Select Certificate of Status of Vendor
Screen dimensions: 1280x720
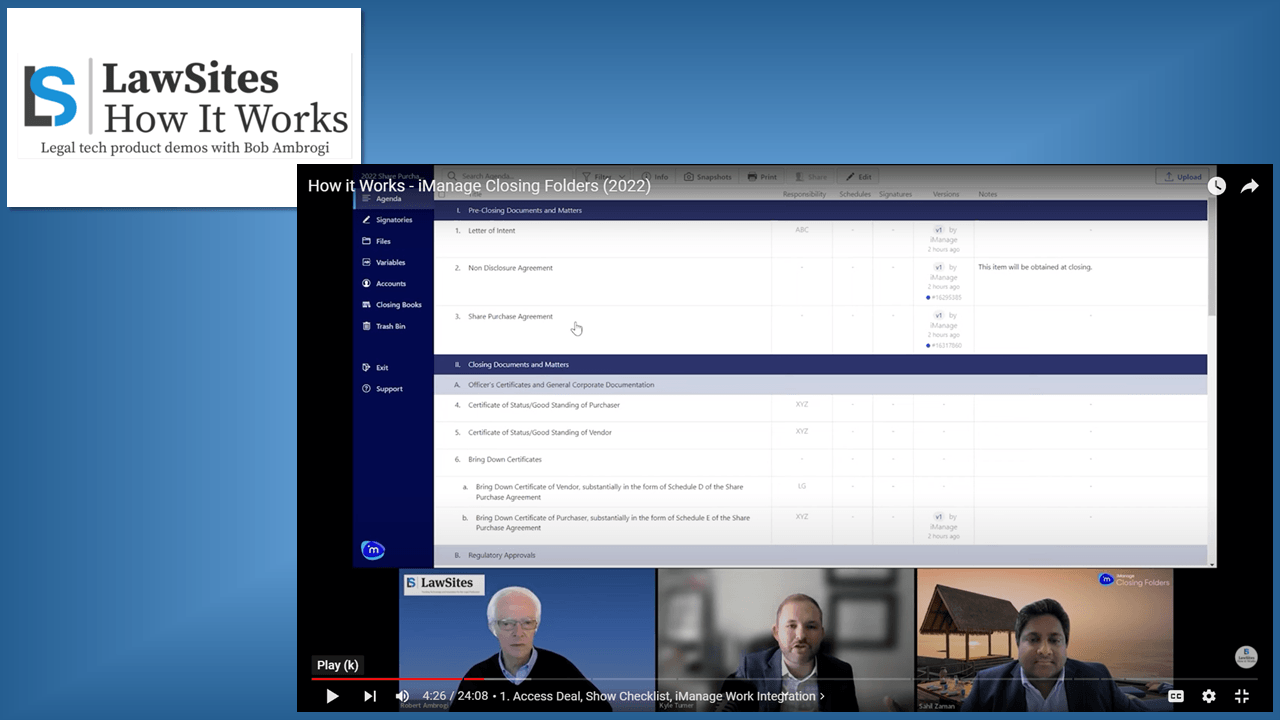(x=820, y=433)
